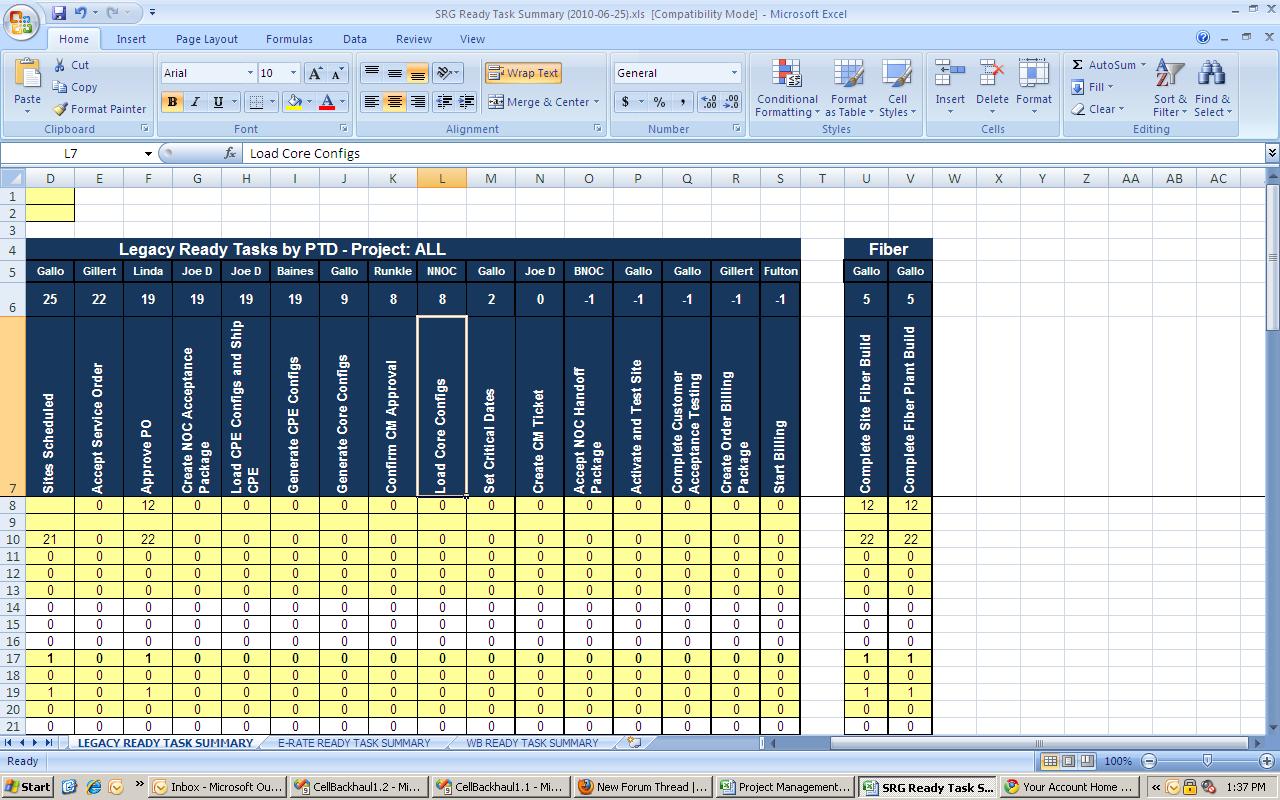This screenshot has height=800, width=1280.
Task: Open the Fill Color dropdown arrow
Action: 309,102
